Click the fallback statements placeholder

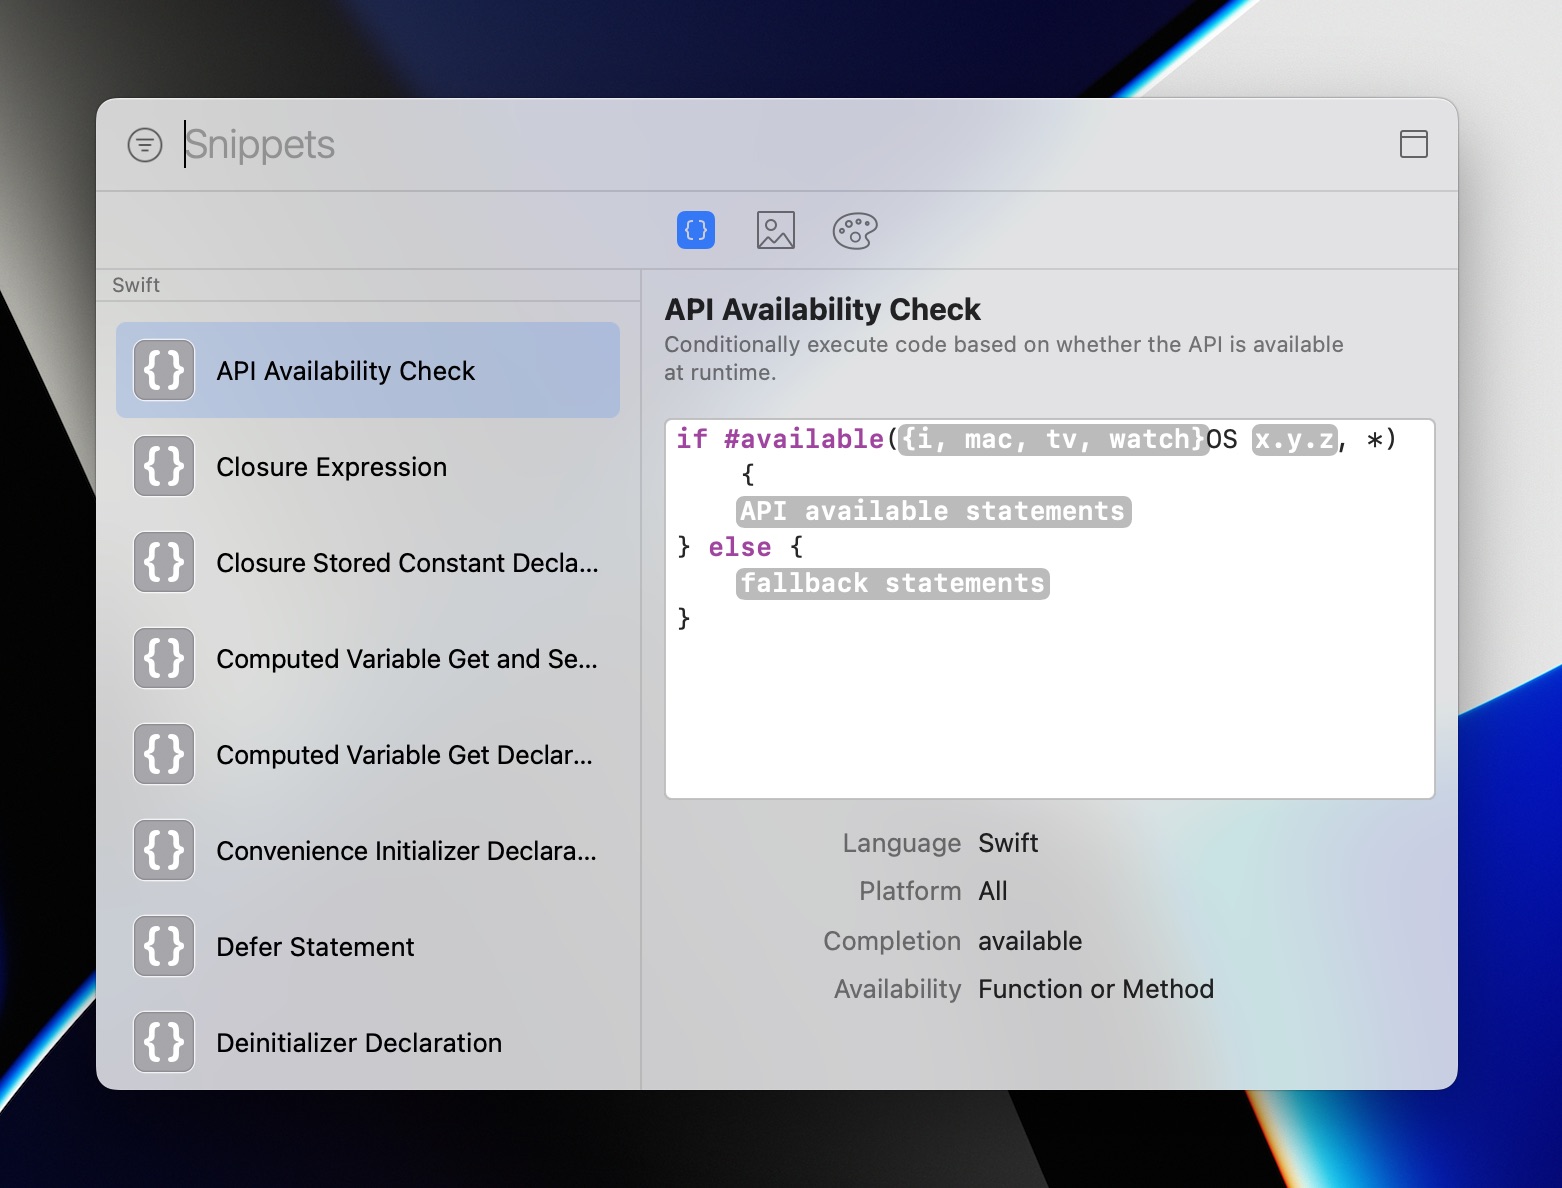(893, 583)
